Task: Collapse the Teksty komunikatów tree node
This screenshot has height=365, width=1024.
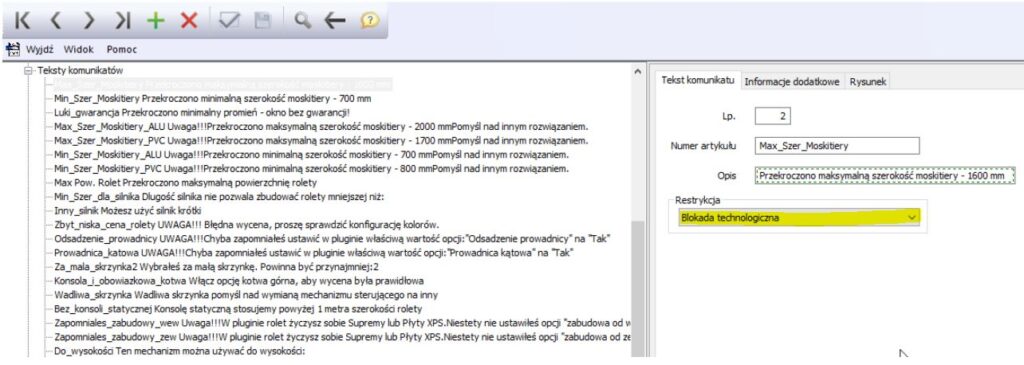Action: 28,70
